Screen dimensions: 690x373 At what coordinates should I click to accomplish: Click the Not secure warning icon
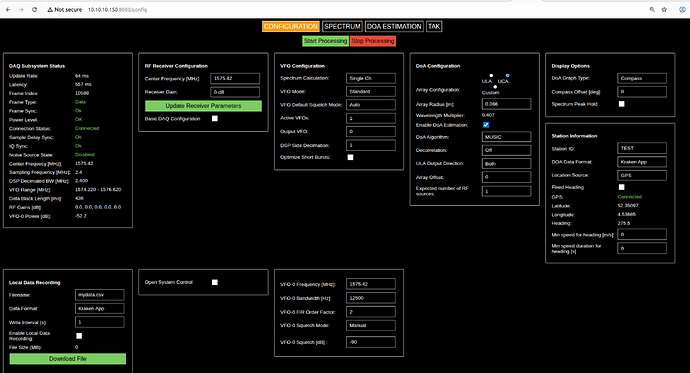click(x=50, y=9)
